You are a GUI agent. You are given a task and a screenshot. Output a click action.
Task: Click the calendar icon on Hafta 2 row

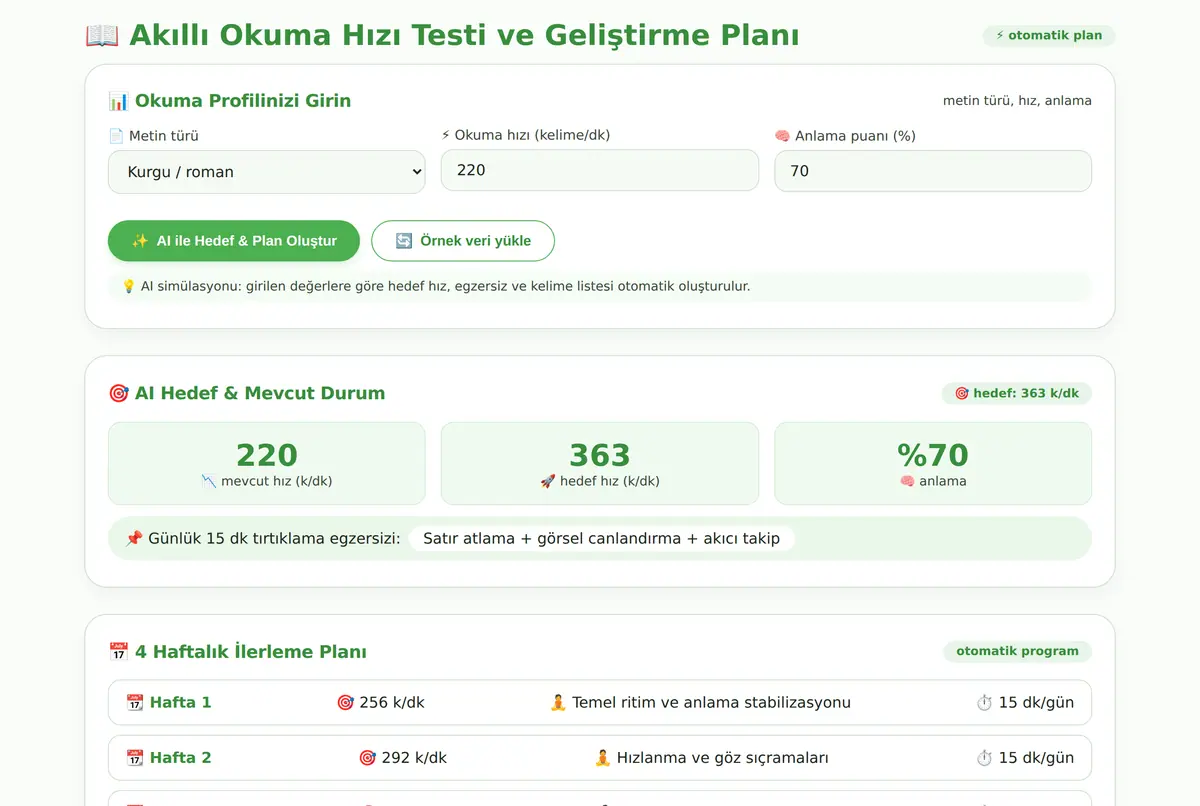135,758
